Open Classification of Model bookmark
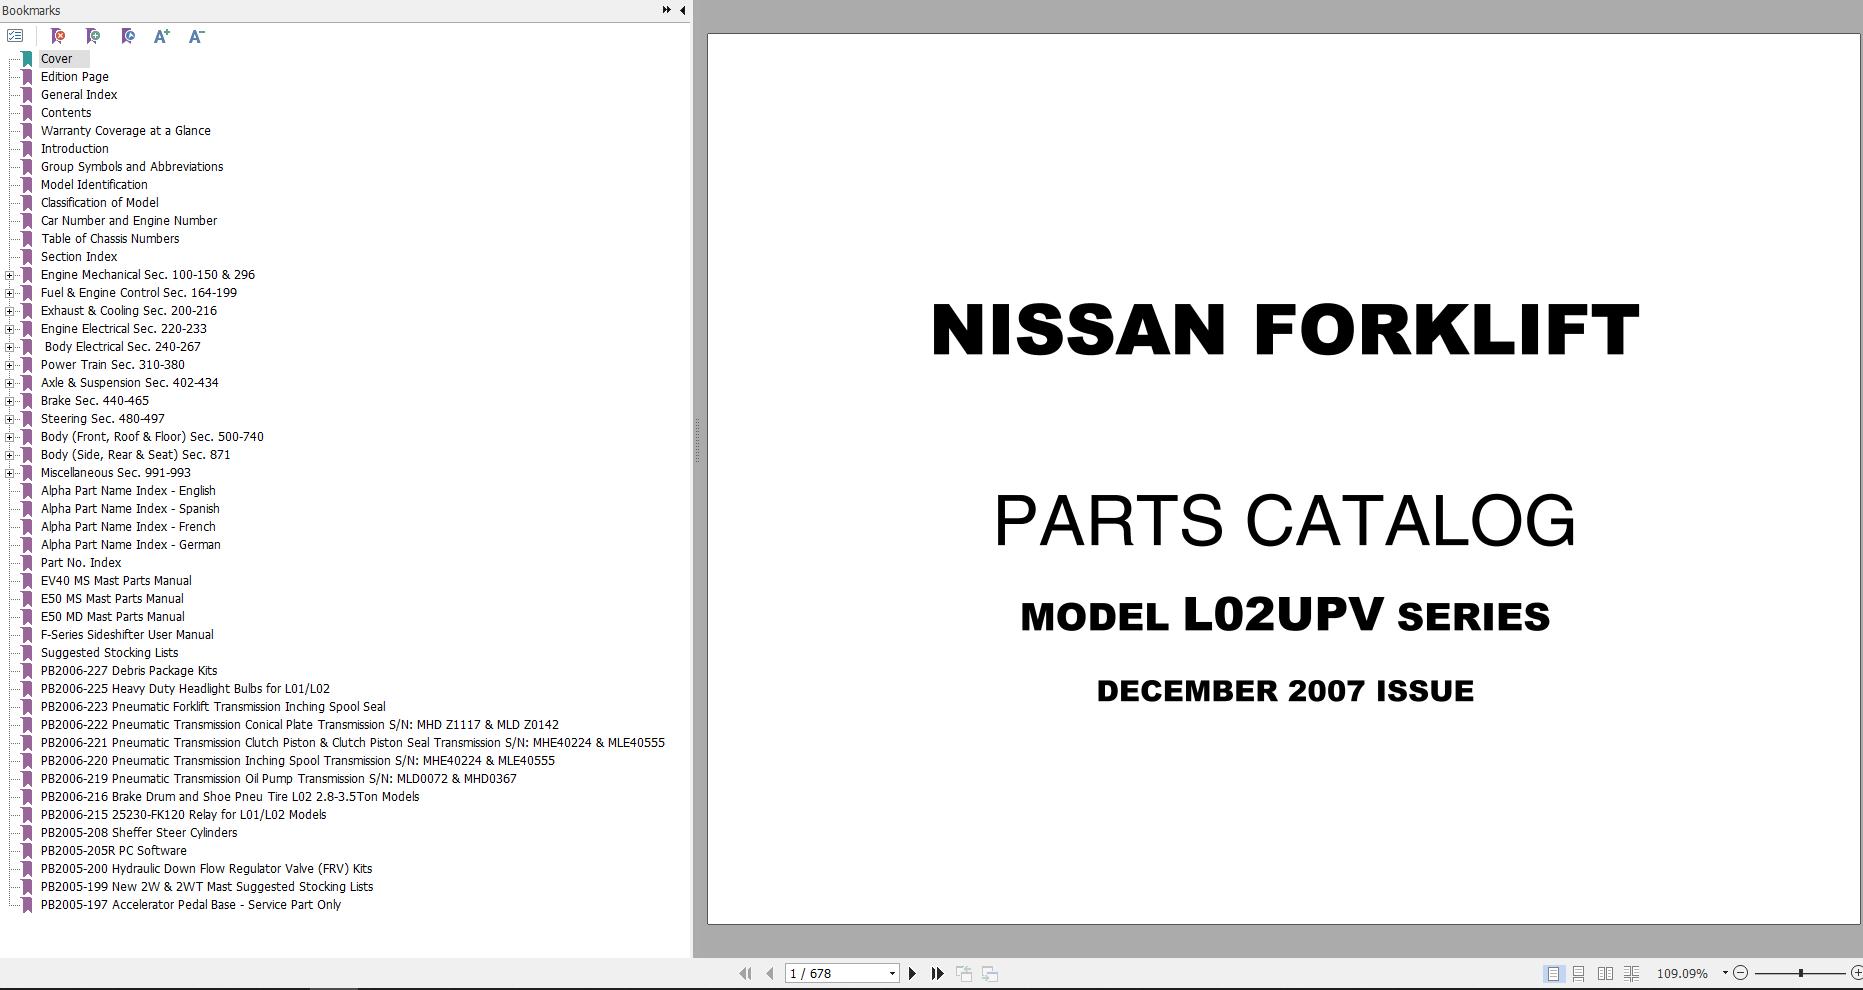 [x=100, y=203]
